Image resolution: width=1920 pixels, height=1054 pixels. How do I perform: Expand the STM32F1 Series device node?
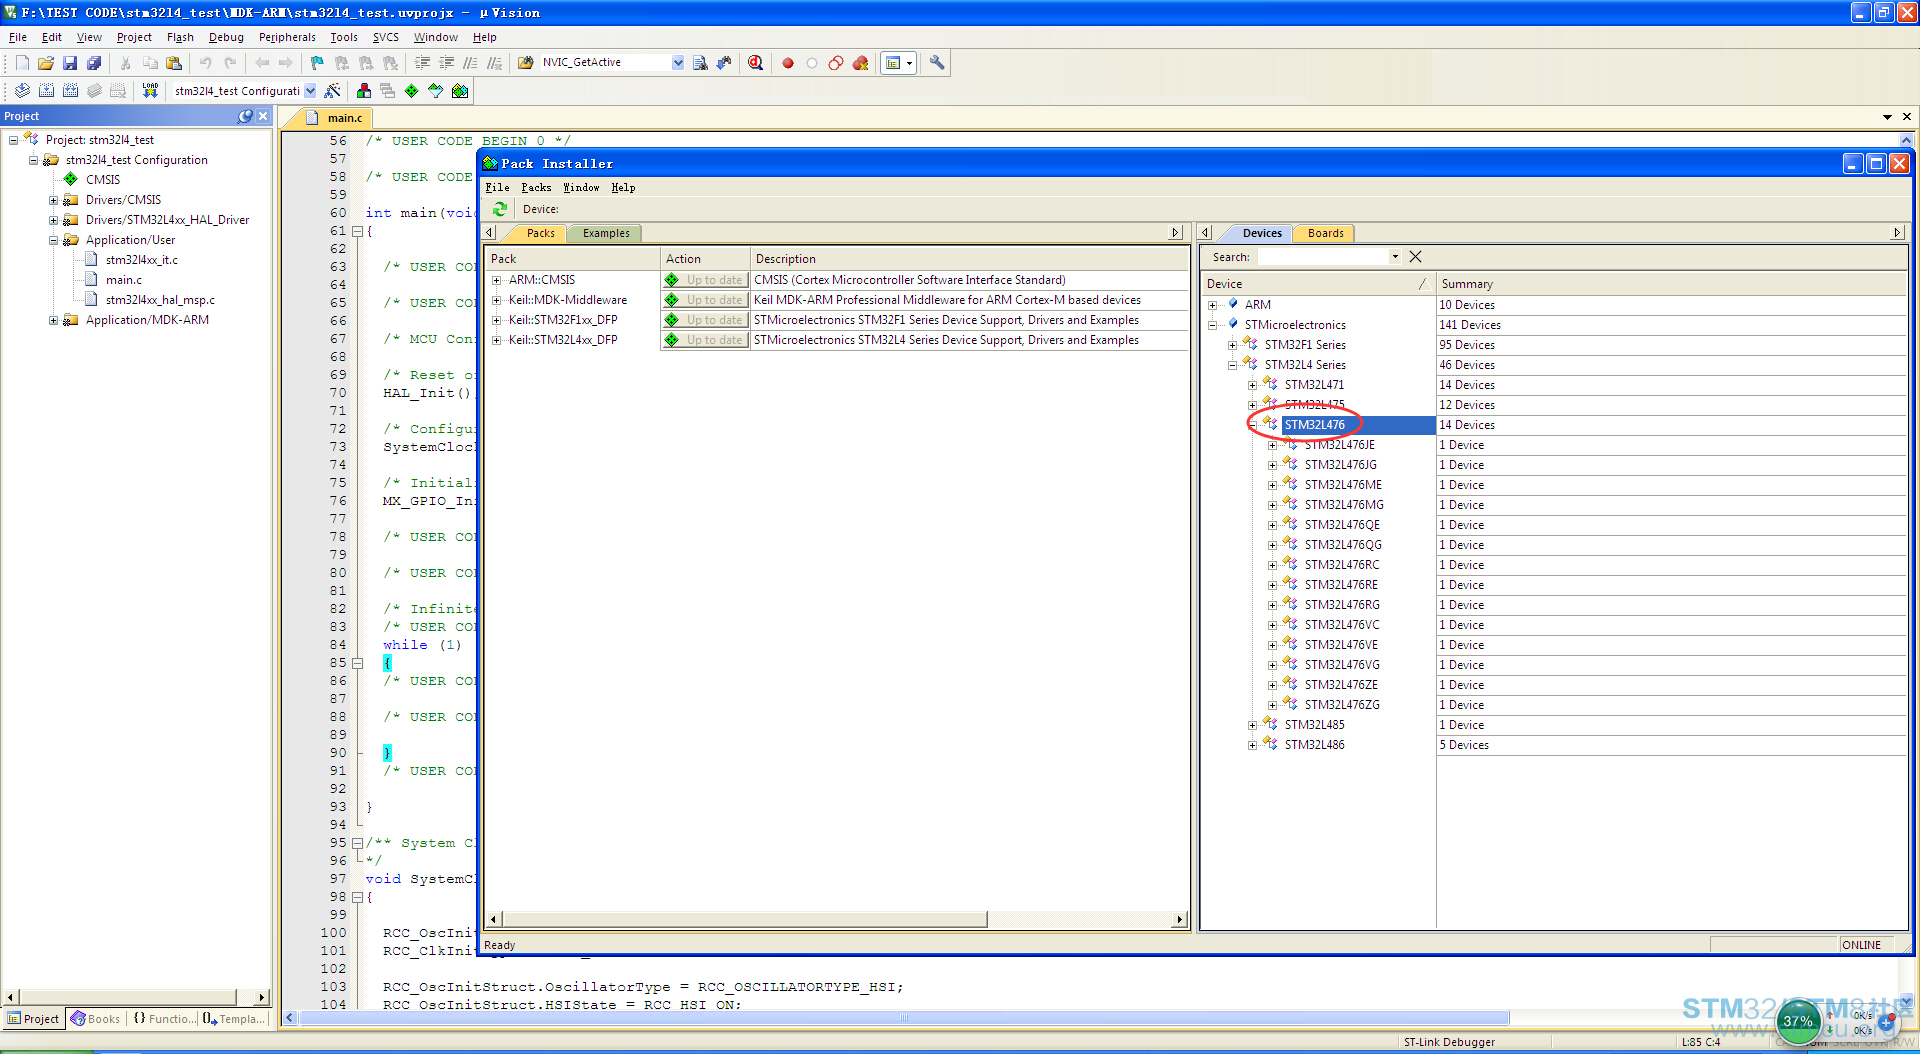1232,345
